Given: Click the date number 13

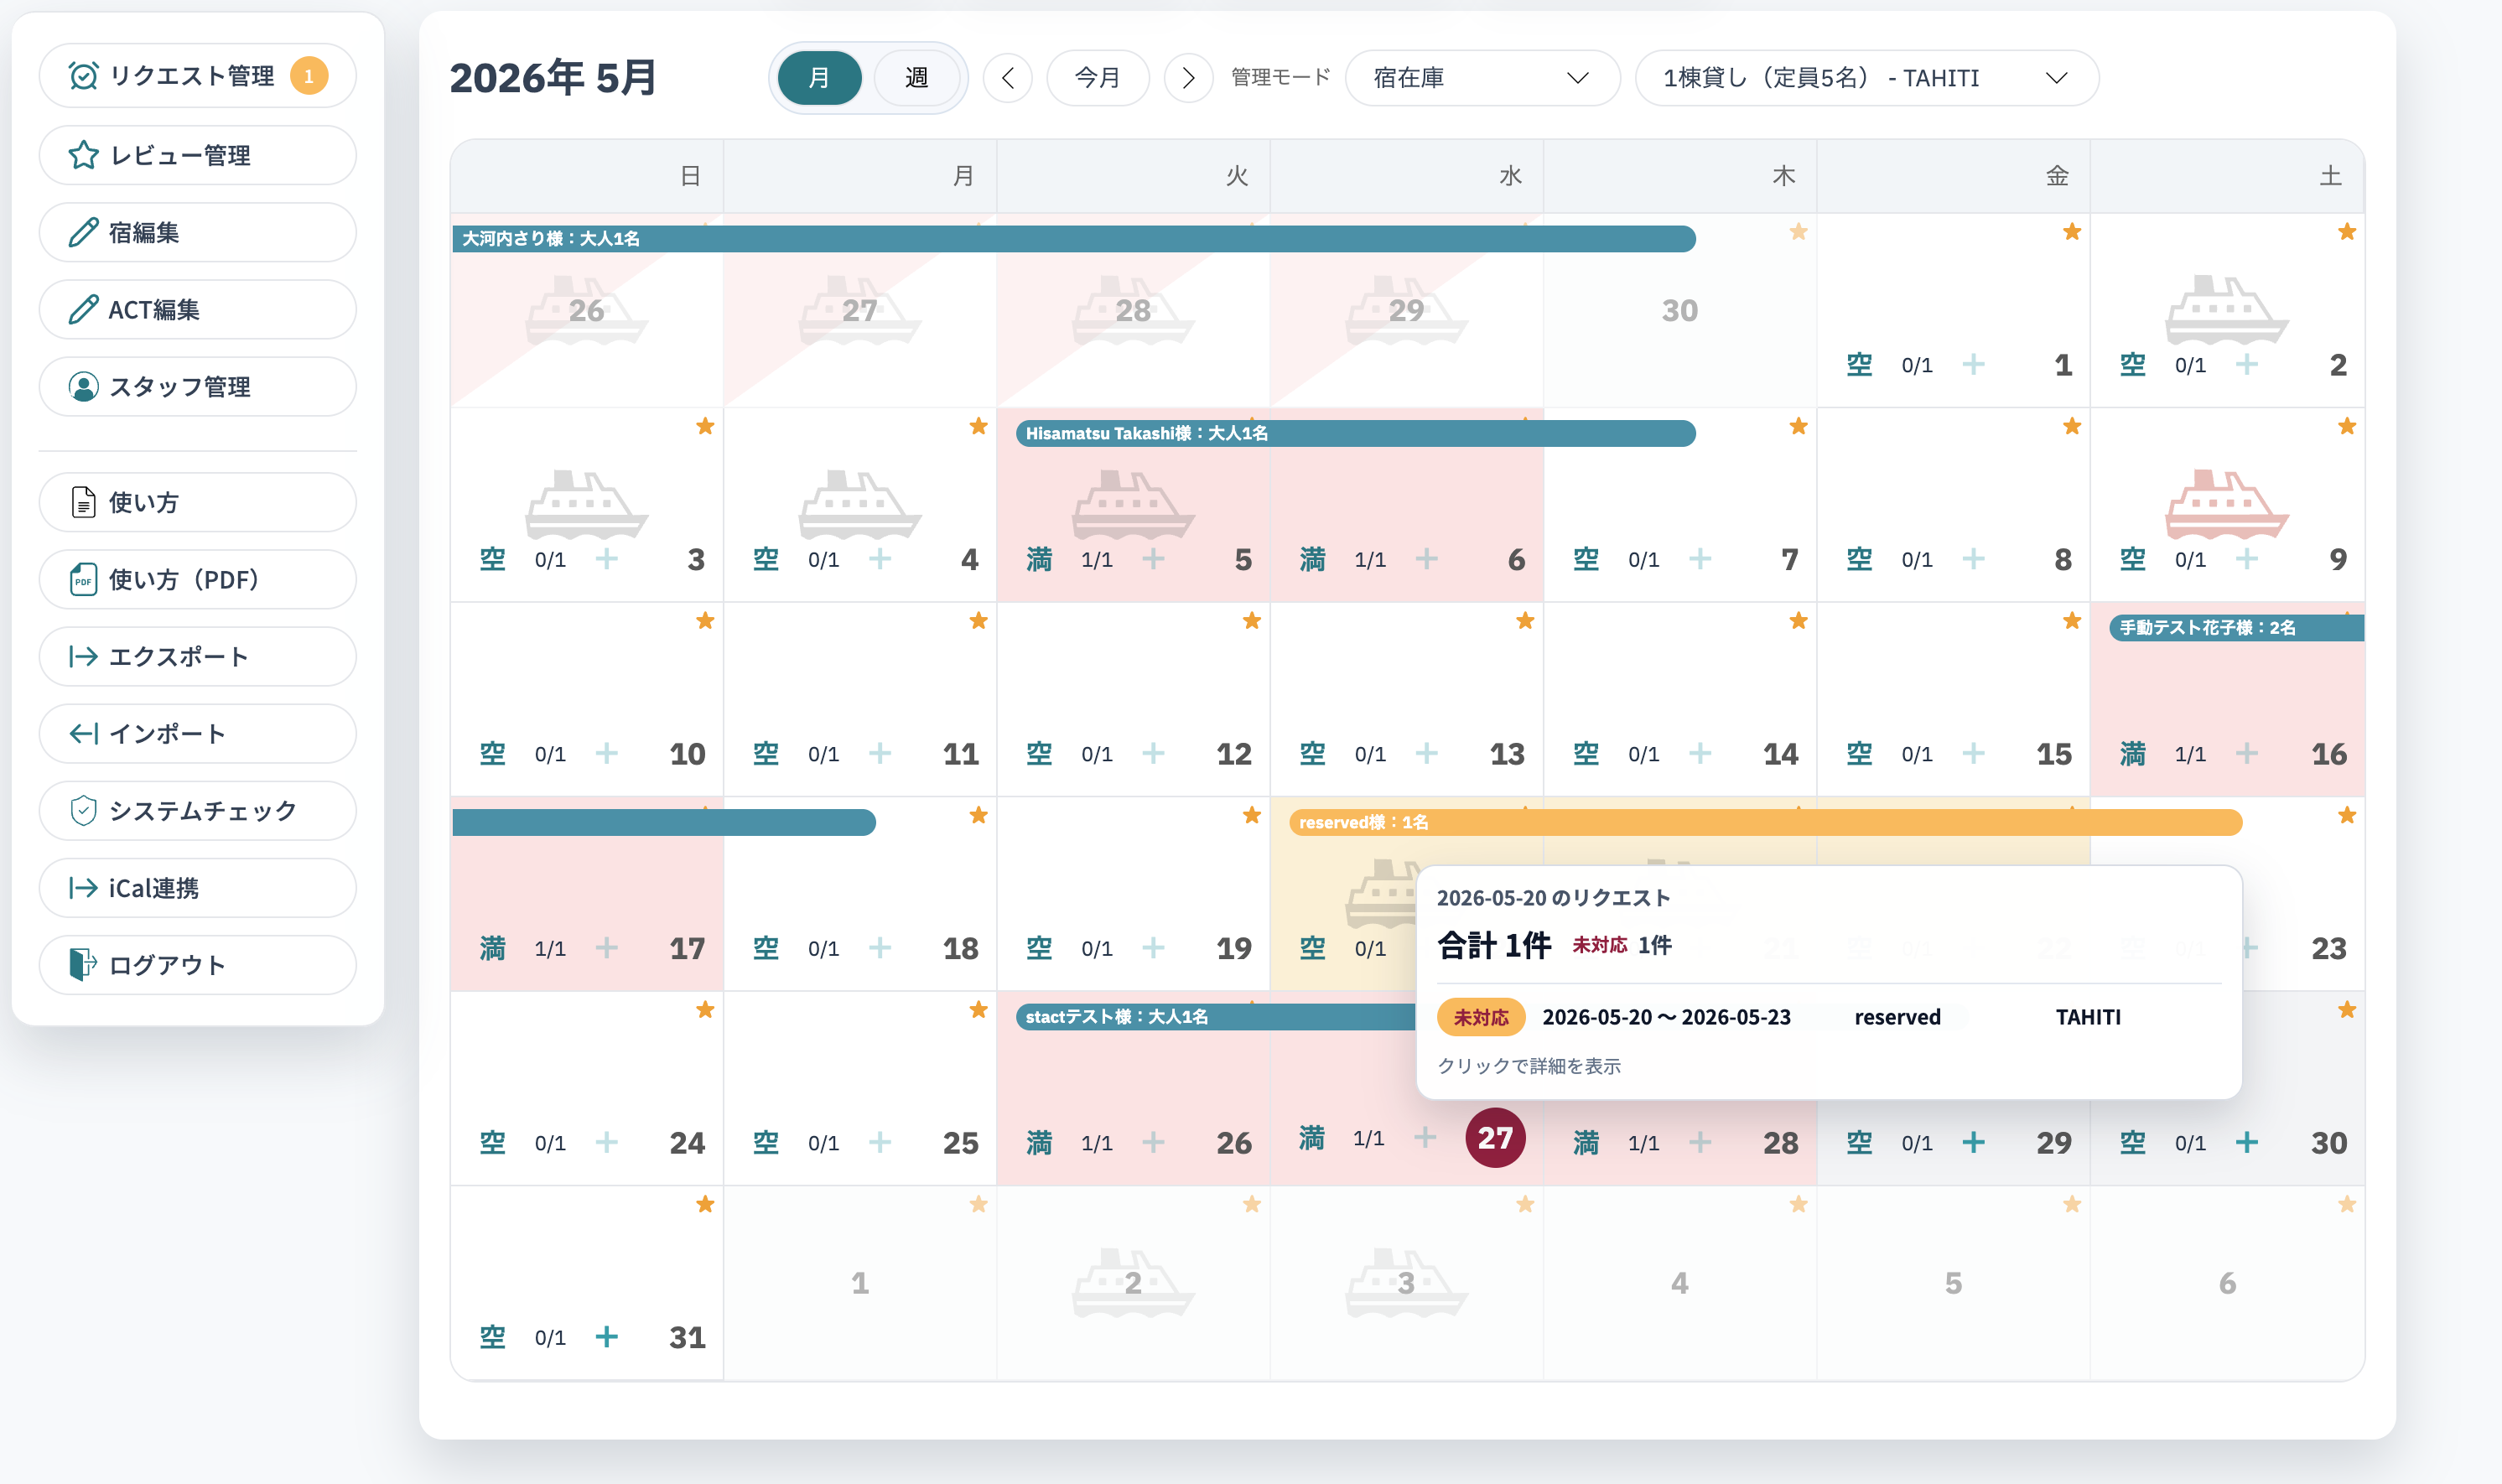Looking at the screenshot, I should [x=1506, y=753].
